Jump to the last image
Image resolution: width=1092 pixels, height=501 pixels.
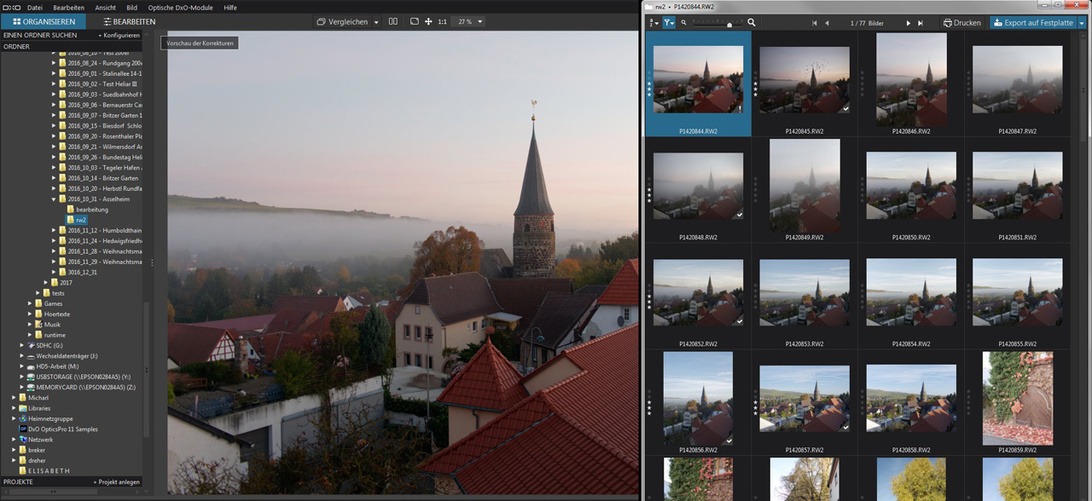tap(921, 22)
